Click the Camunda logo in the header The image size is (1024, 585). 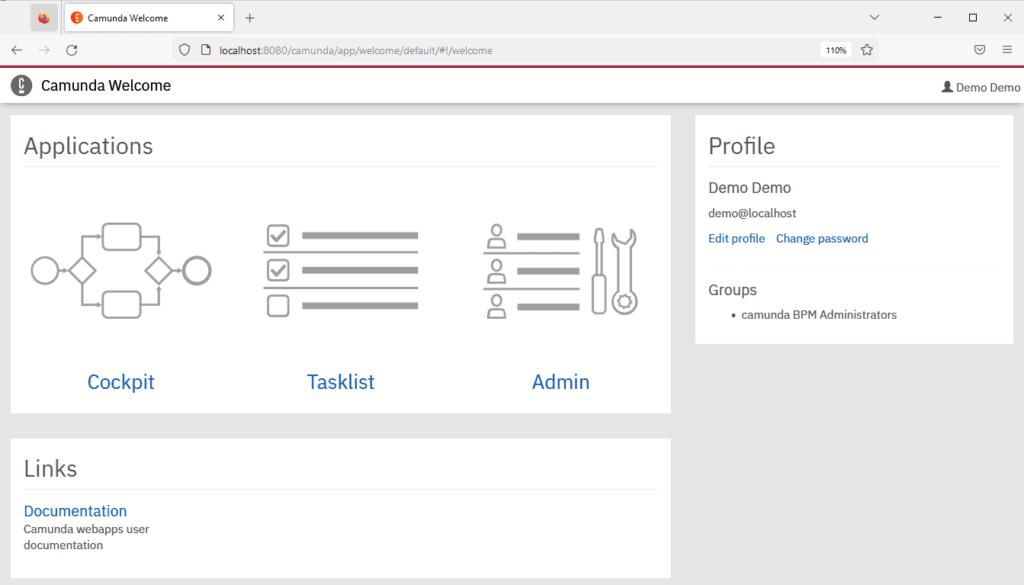pos(21,86)
